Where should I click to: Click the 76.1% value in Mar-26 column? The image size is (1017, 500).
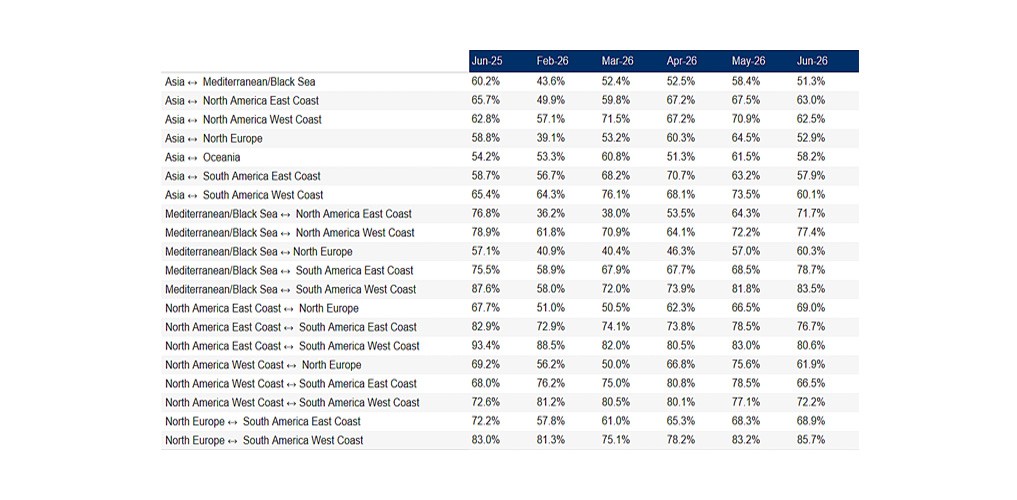coord(616,195)
